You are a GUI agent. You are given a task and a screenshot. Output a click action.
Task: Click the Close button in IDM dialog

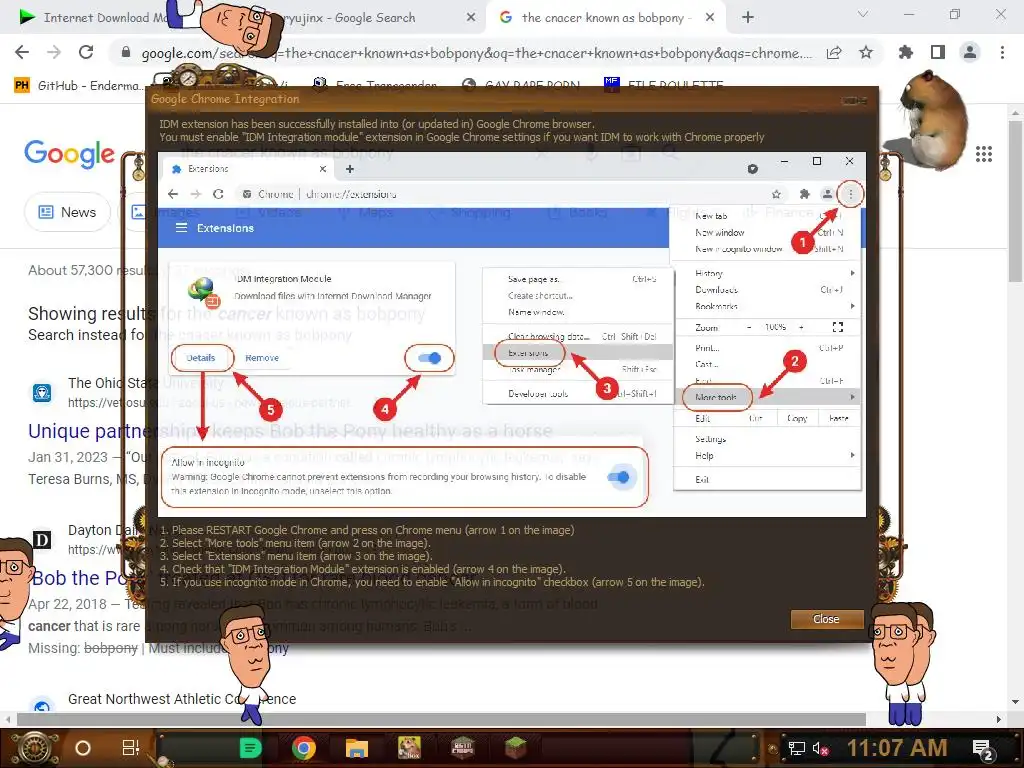tap(826, 619)
